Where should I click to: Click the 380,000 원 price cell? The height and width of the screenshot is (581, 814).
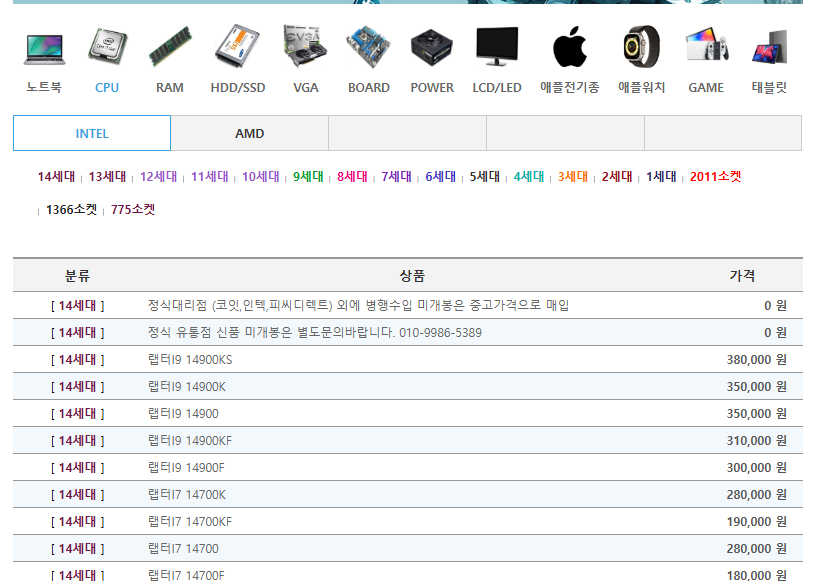pos(756,360)
